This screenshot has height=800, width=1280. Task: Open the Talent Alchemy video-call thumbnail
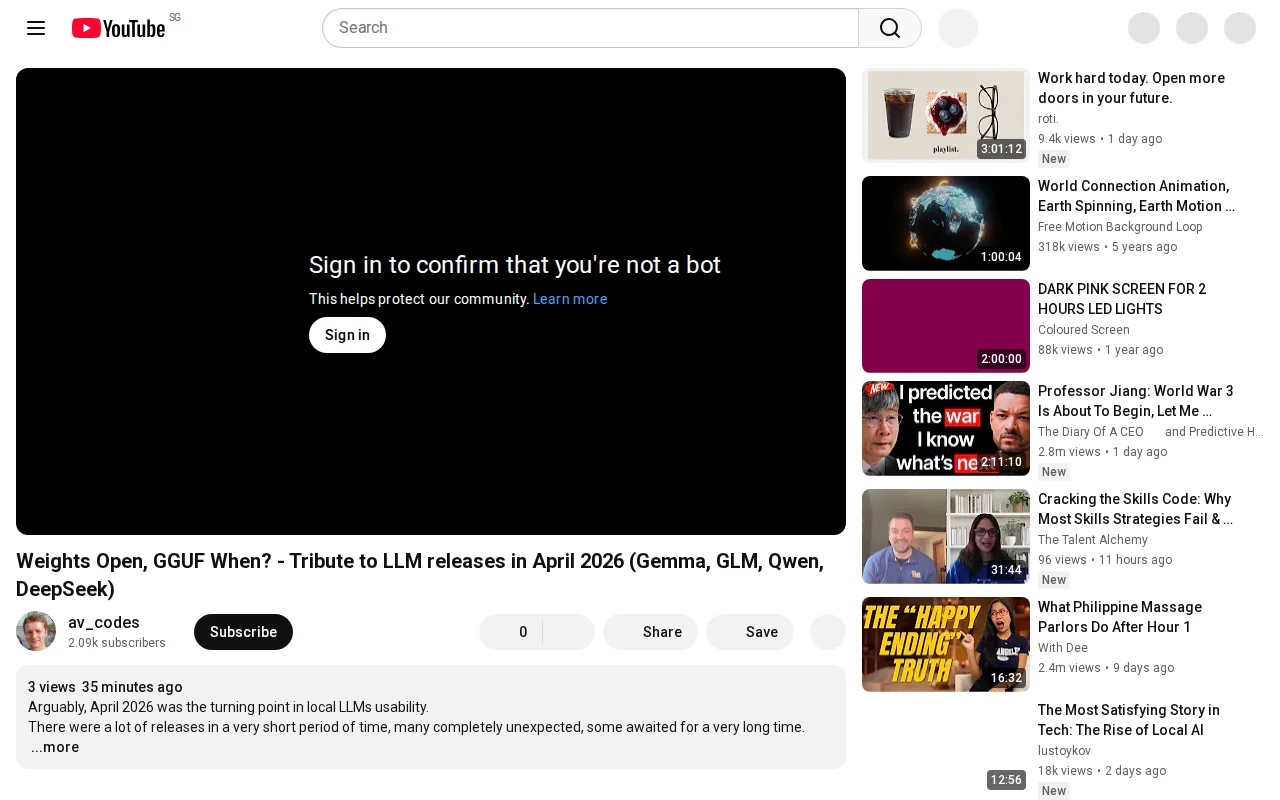(946, 536)
